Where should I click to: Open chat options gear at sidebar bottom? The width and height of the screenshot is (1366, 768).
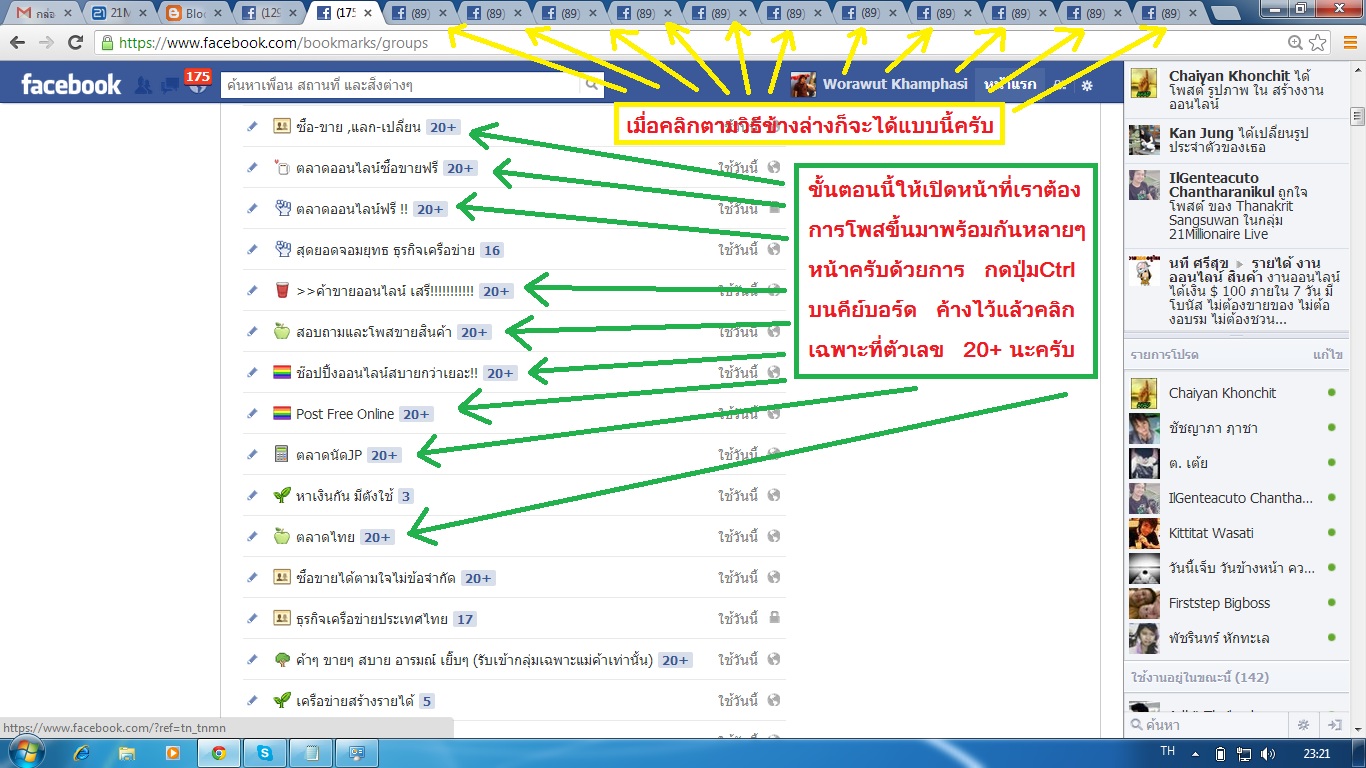1305,724
